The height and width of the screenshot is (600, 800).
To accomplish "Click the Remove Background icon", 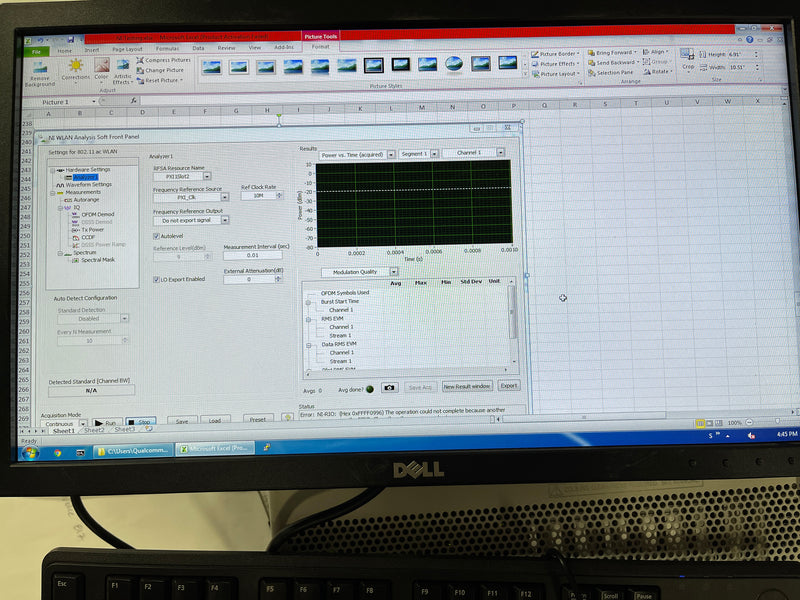I will (x=40, y=67).
